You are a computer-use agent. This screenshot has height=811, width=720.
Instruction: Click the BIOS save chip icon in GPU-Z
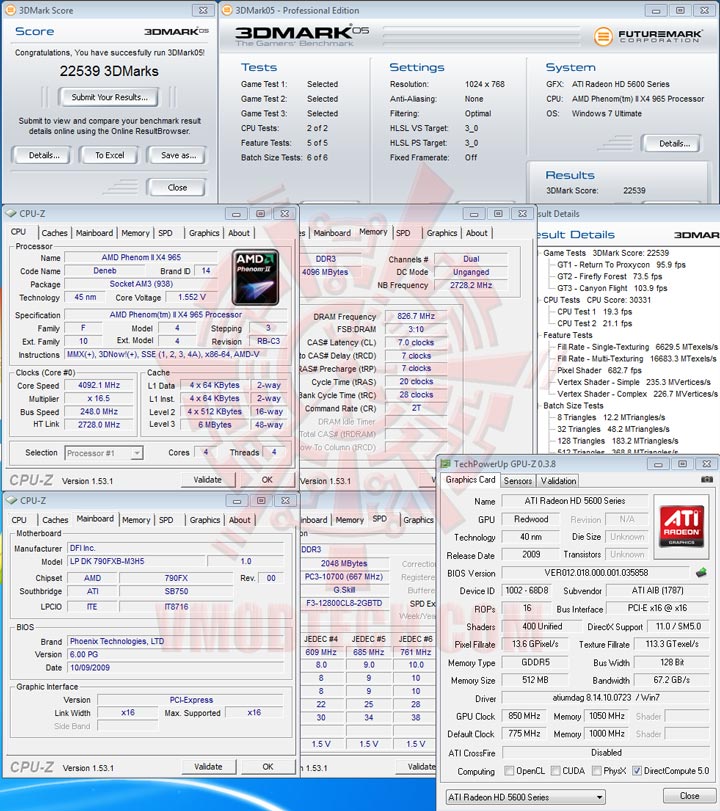701,572
